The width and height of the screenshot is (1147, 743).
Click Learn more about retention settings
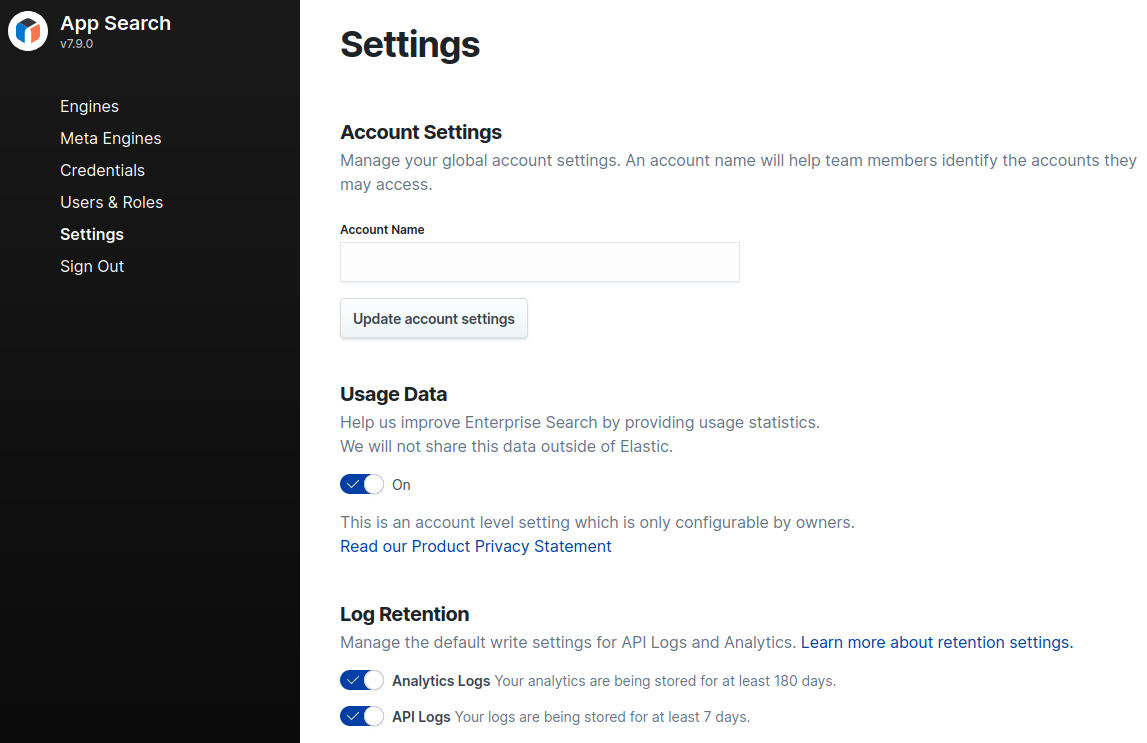tap(936, 642)
